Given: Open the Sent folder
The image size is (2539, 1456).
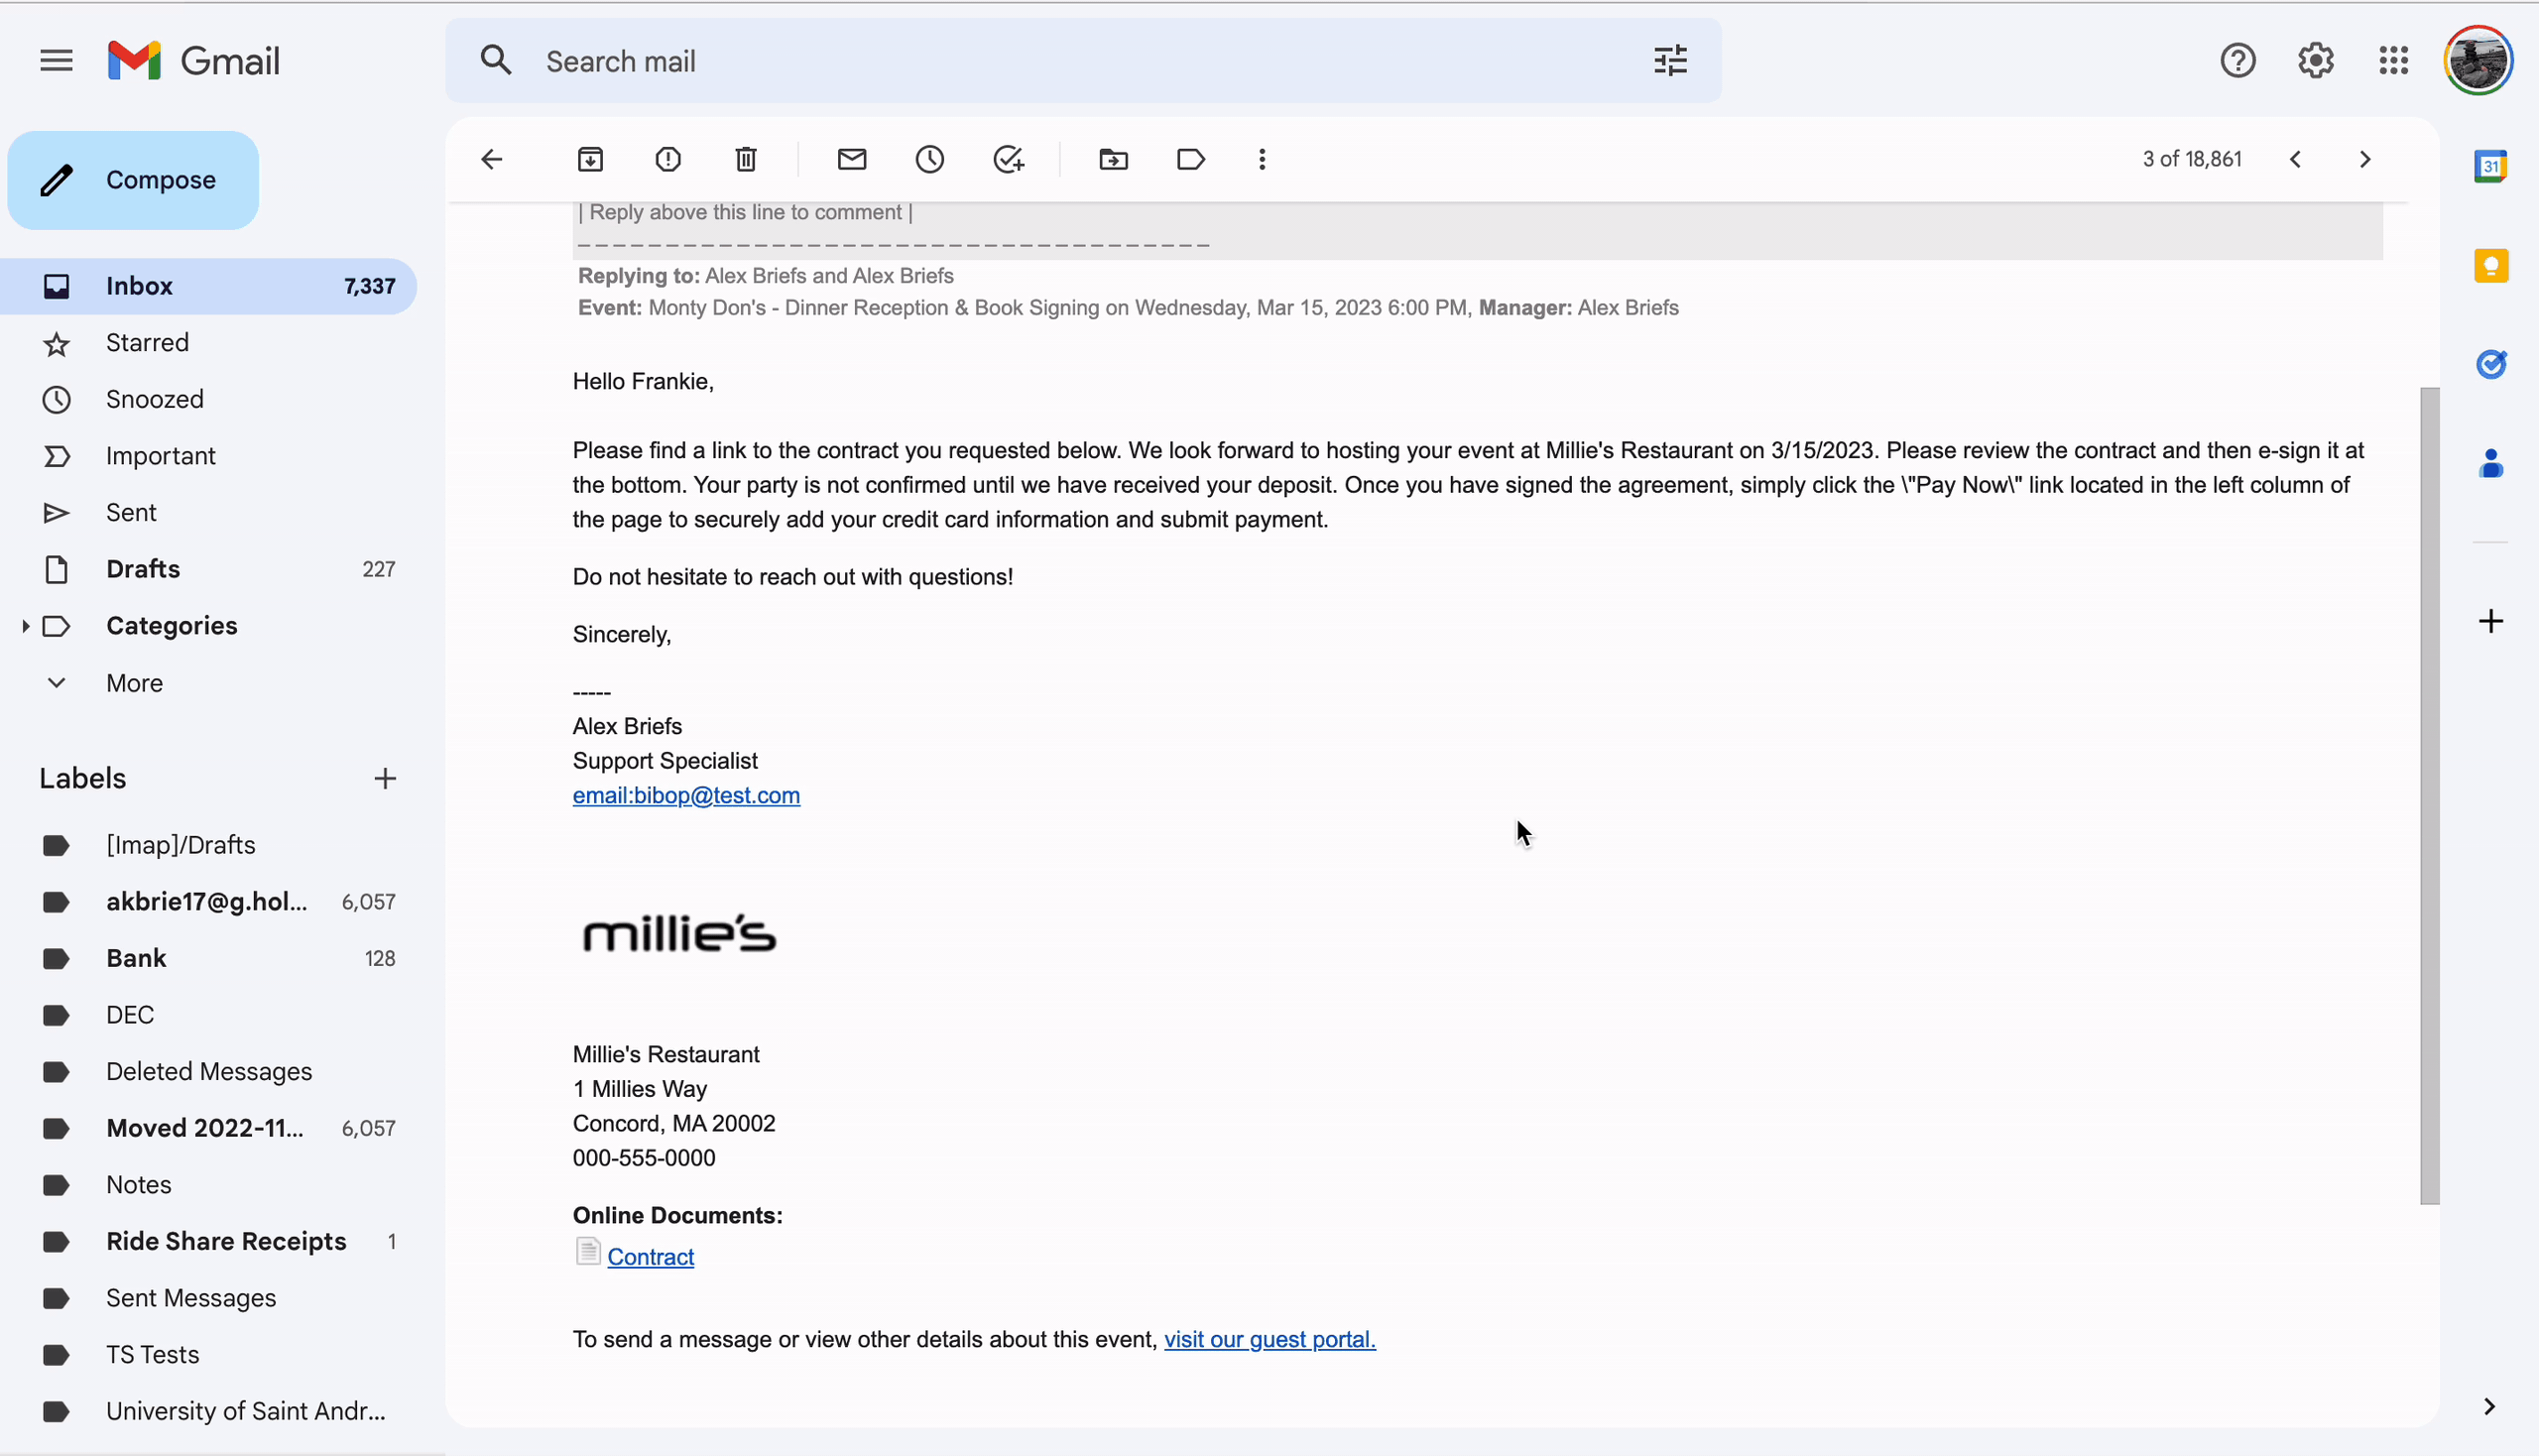Looking at the screenshot, I should (208, 512).
